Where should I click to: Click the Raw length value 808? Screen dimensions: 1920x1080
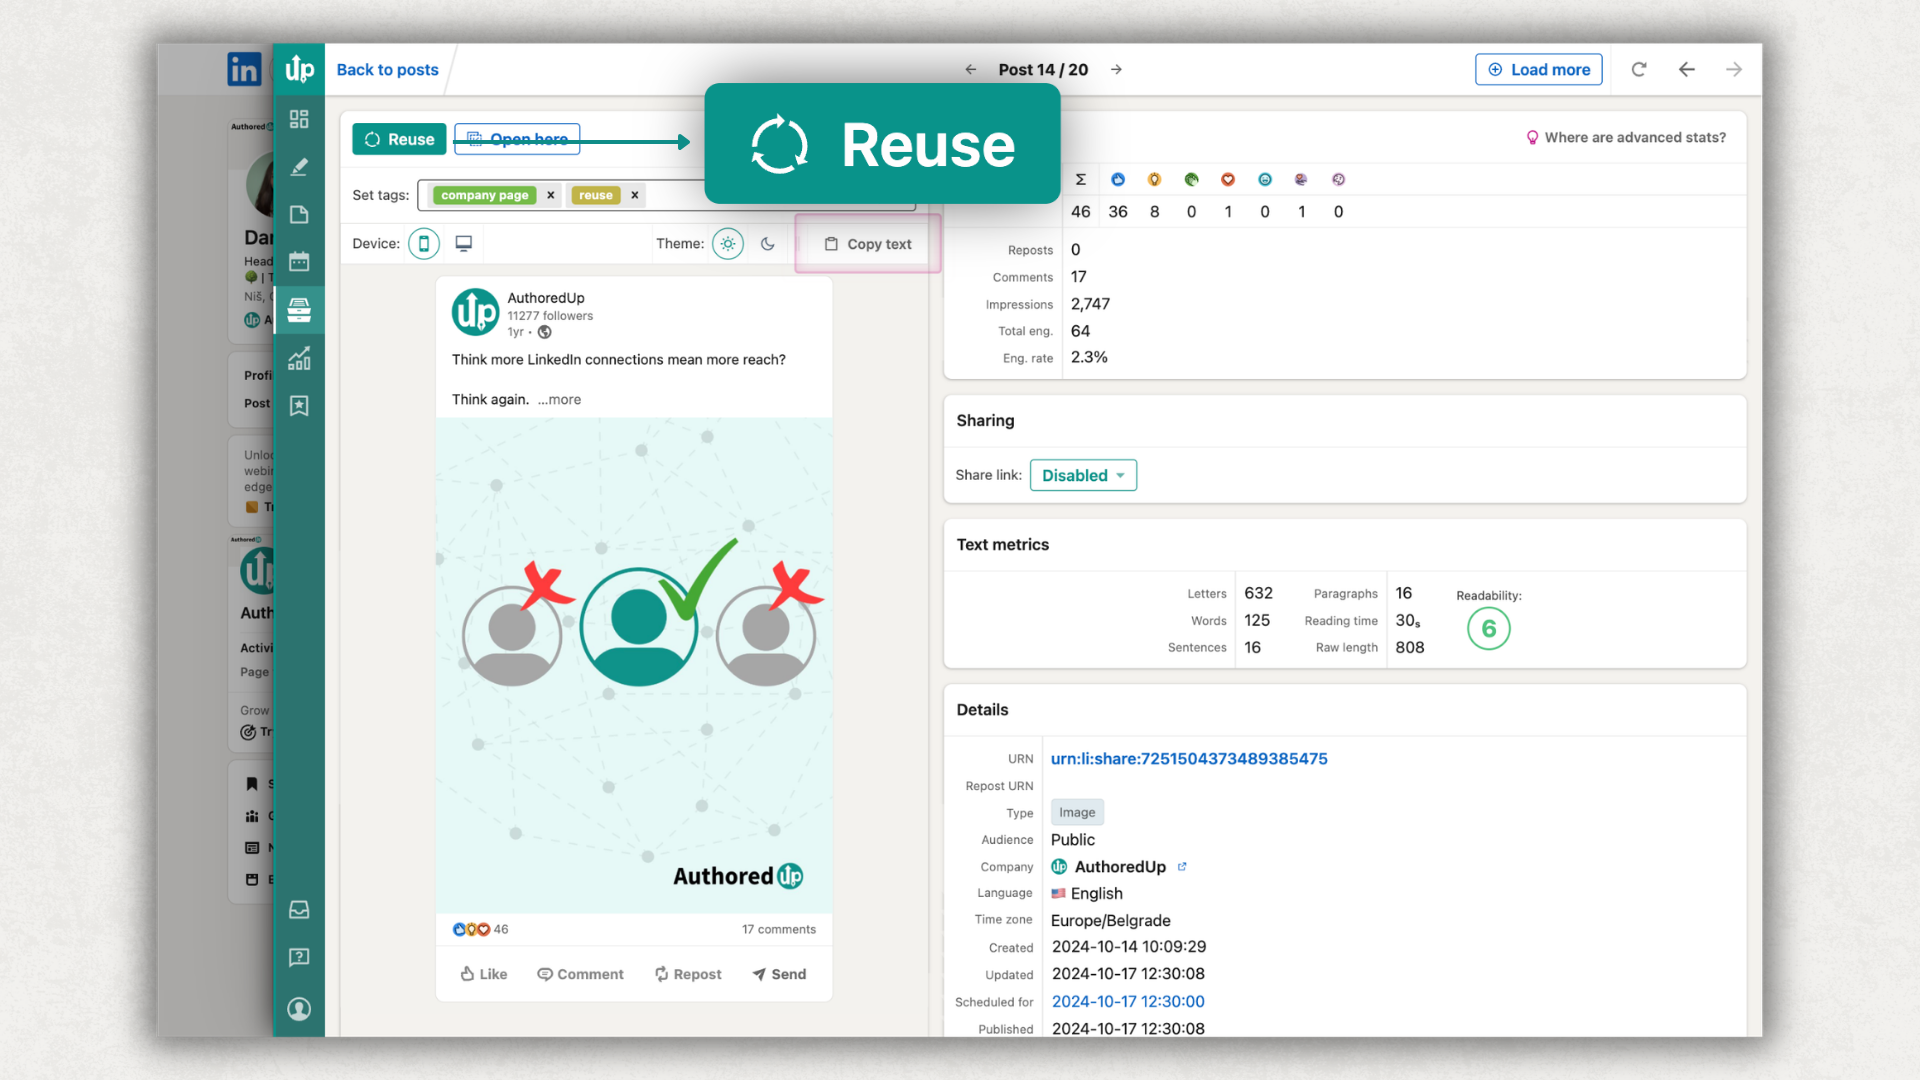tap(1410, 648)
